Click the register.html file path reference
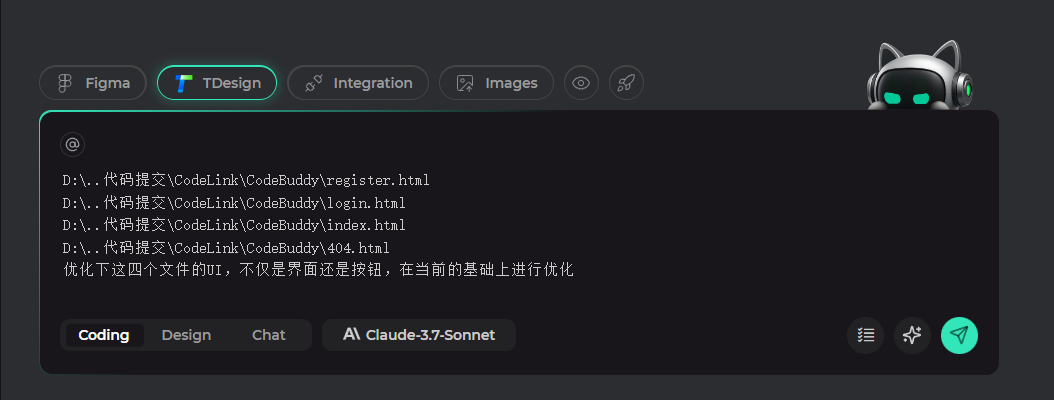Image resolution: width=1054 pixels, height=400 pixels. tap(246, 180)
